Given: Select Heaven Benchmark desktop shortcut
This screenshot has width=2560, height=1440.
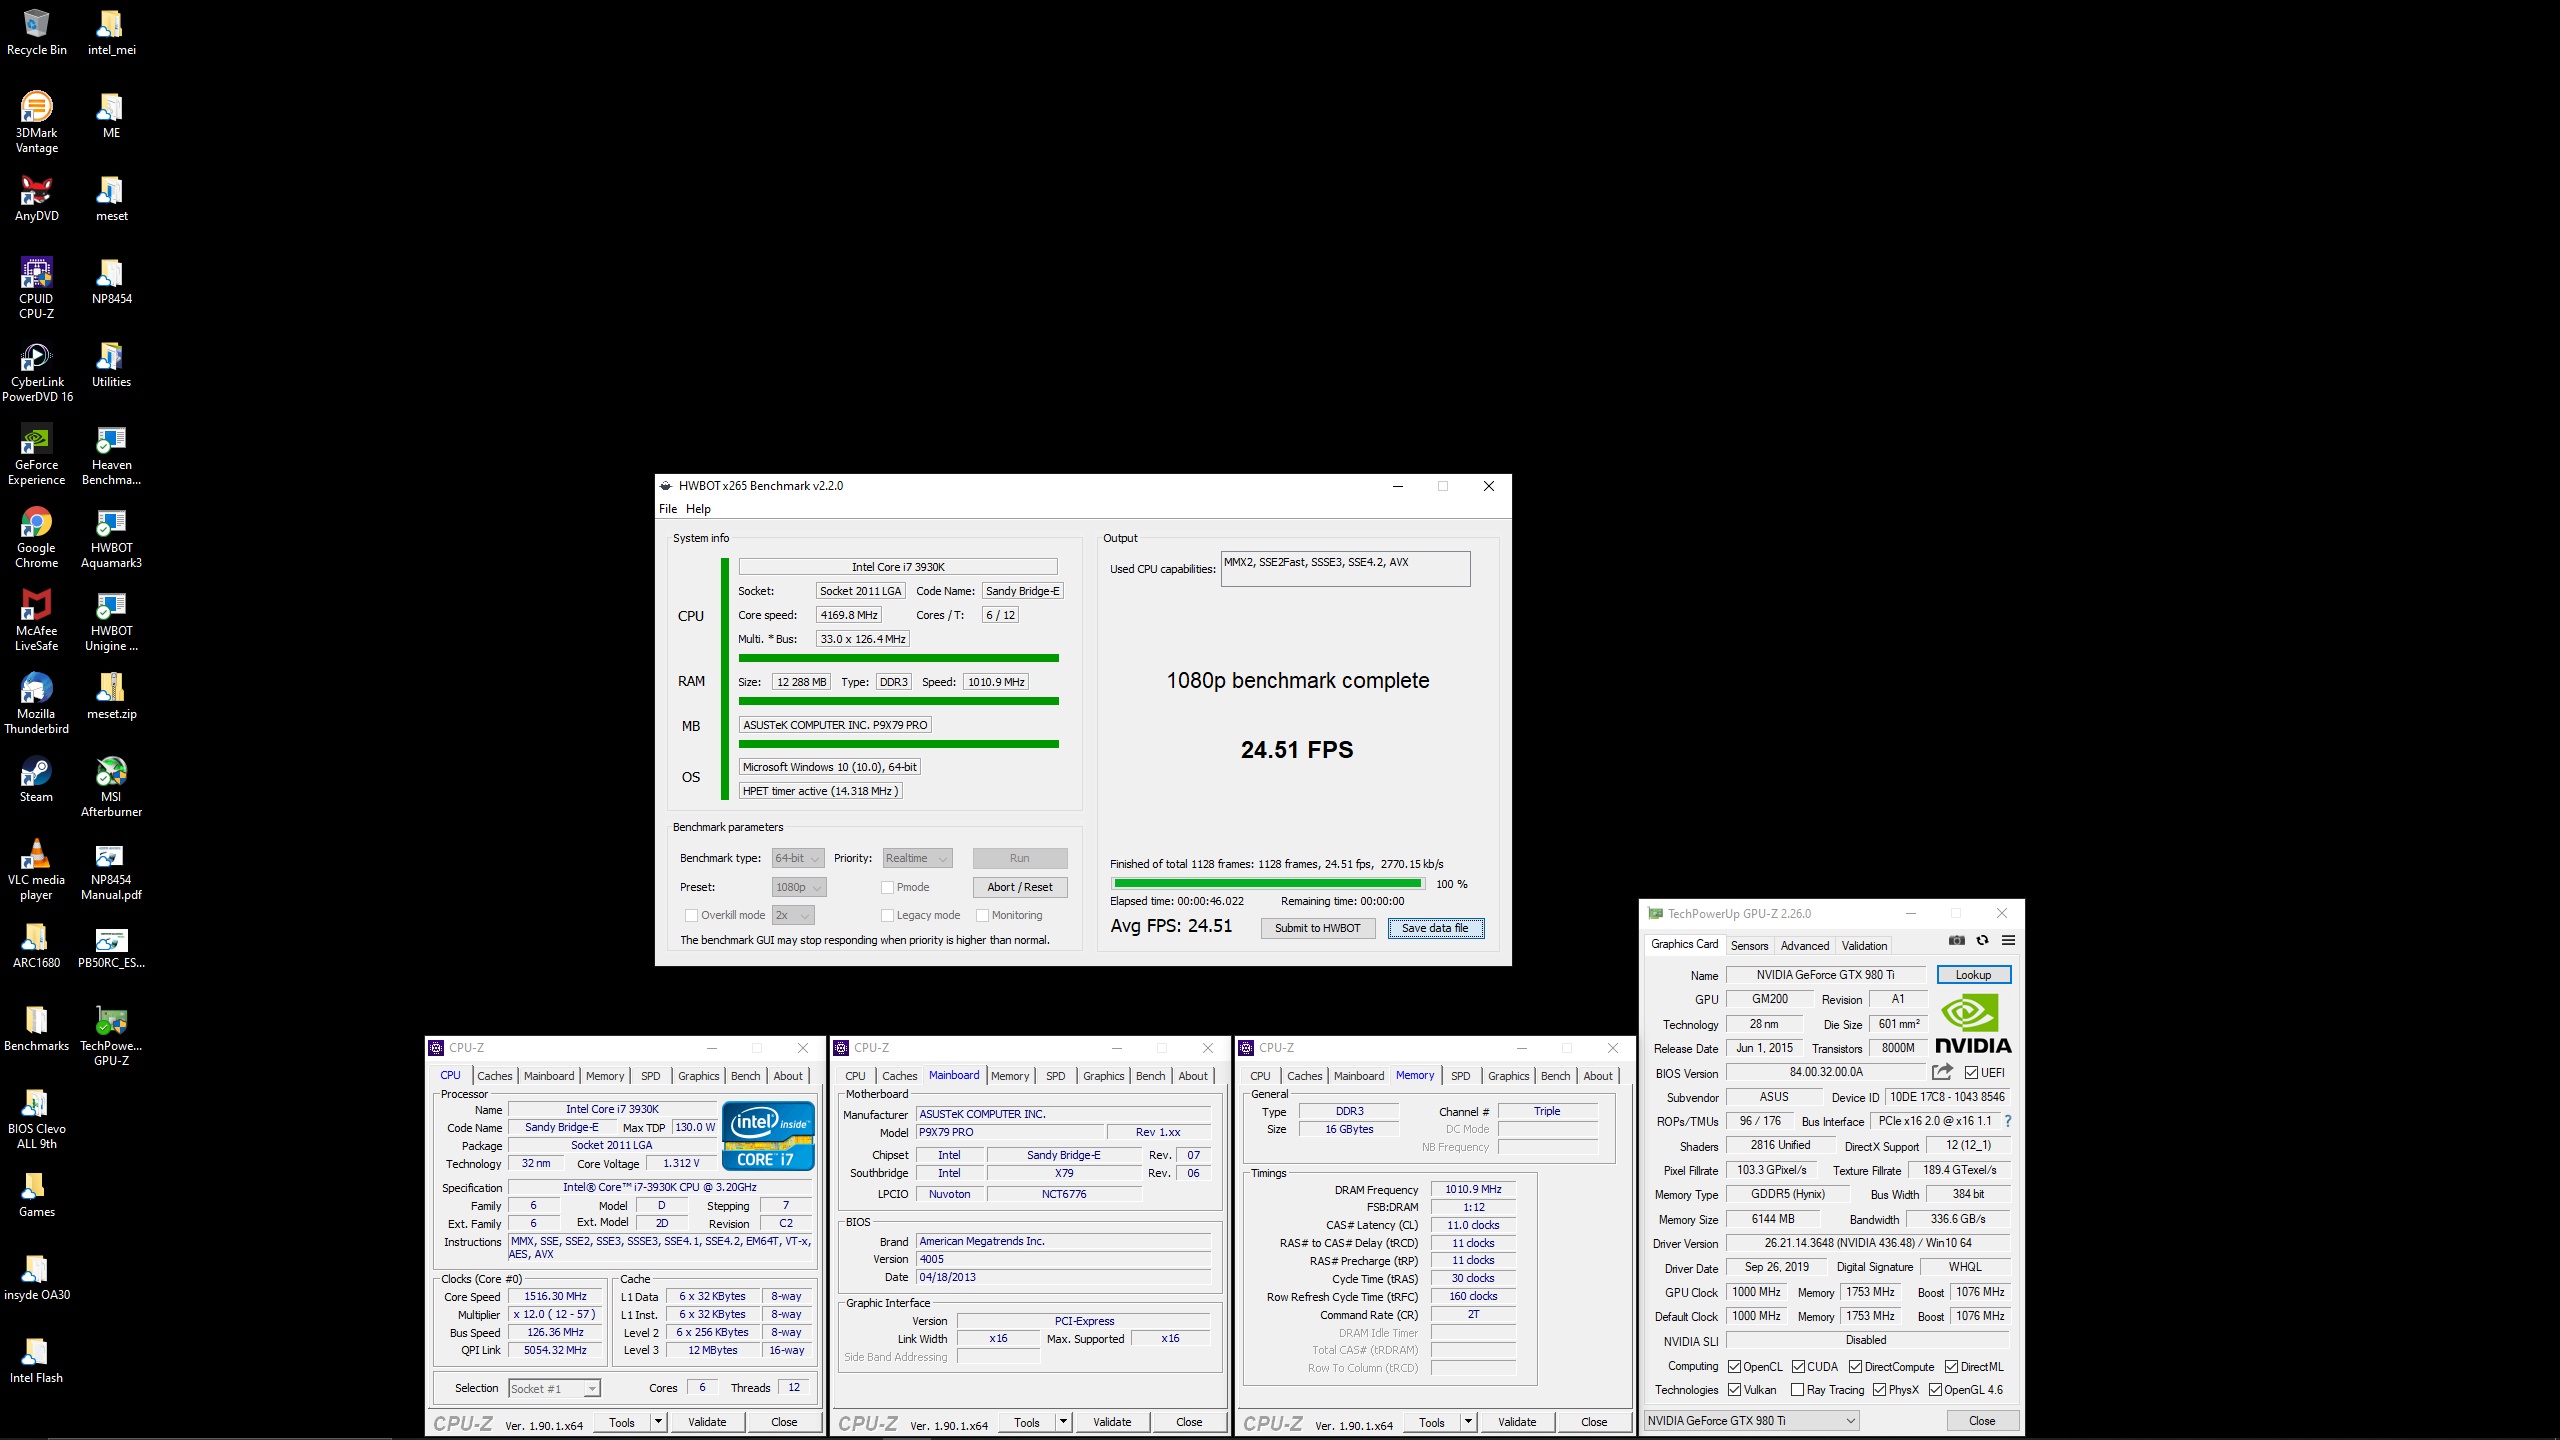Looking at the screenshot, I should [x=111, y=454].
